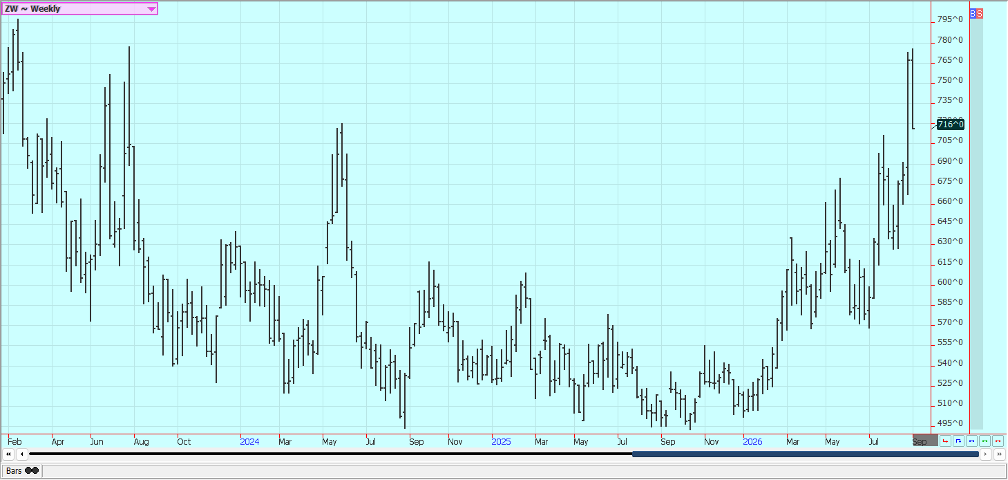The image size is (1008, 480).
Task: Click the 2026 year marker on time axis
Action: click(x=753, y=441)
